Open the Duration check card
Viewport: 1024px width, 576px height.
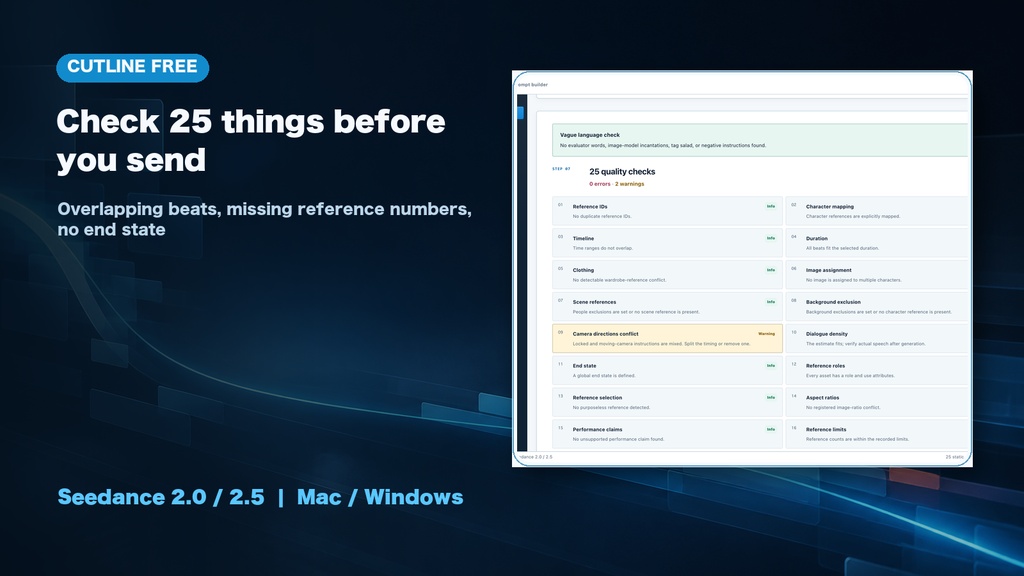[877, 242]
